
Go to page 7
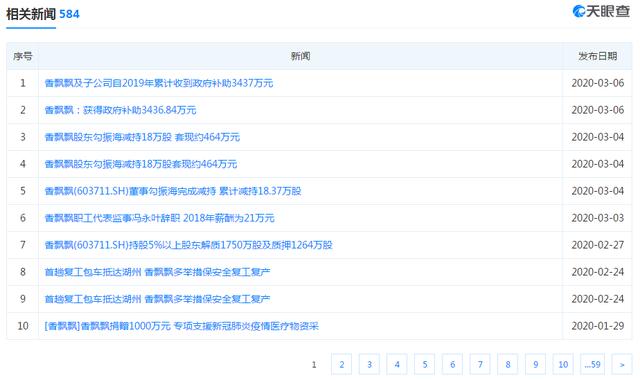[480, 364]
